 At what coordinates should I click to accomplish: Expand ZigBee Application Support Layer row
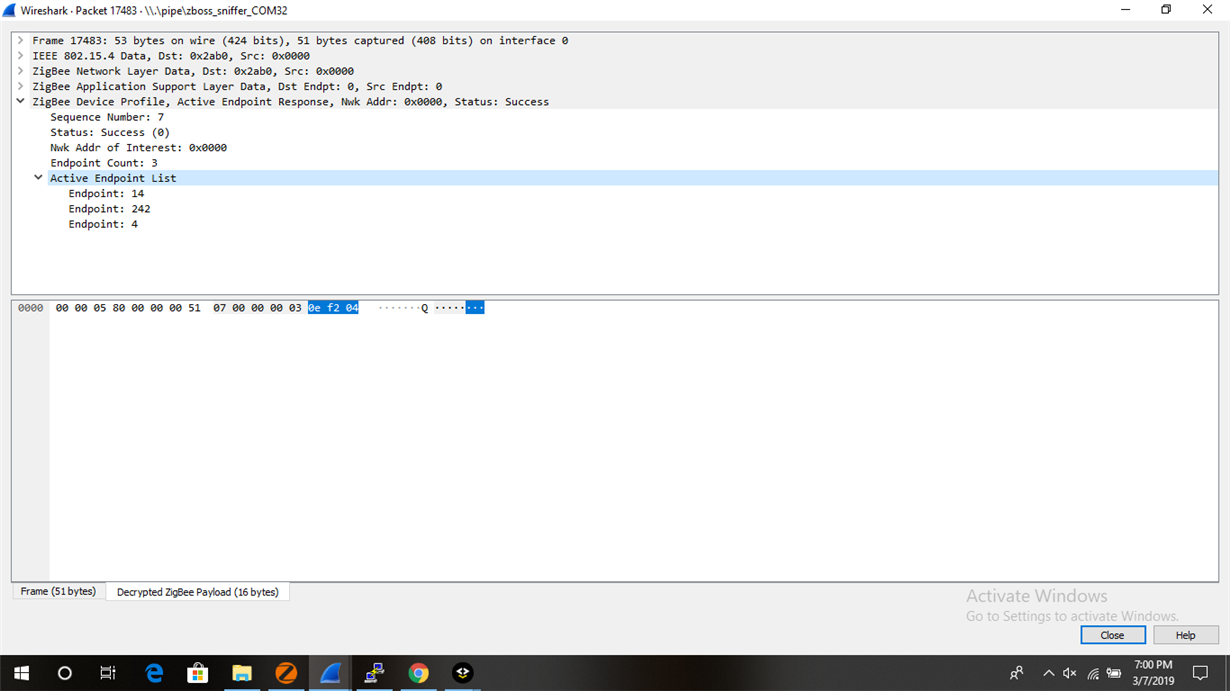pos(20,86)
